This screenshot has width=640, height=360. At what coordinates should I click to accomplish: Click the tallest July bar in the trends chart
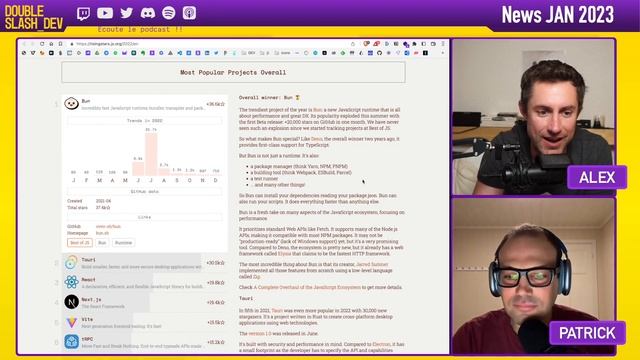point(151,154)
